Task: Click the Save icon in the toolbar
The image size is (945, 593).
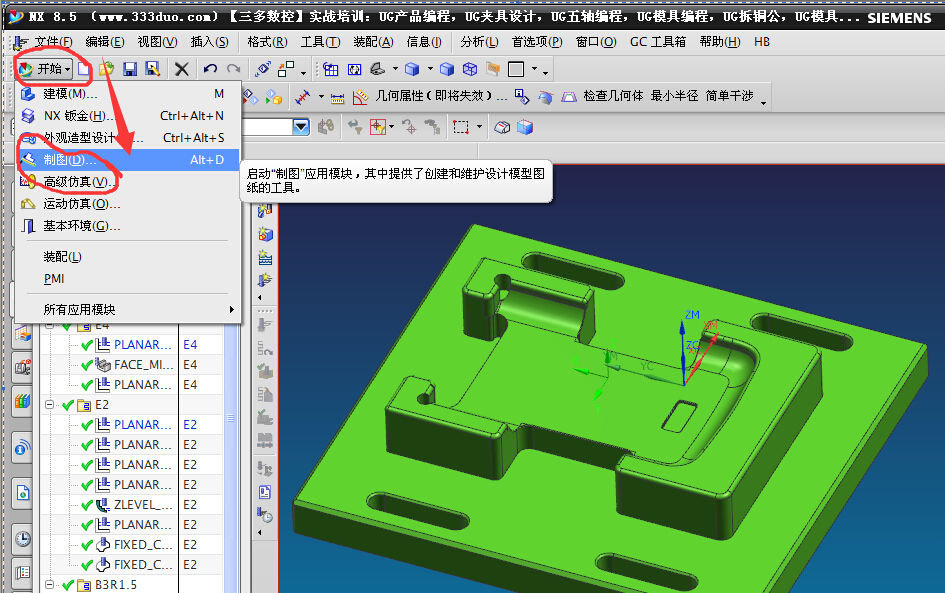Action: click(131, 68)
